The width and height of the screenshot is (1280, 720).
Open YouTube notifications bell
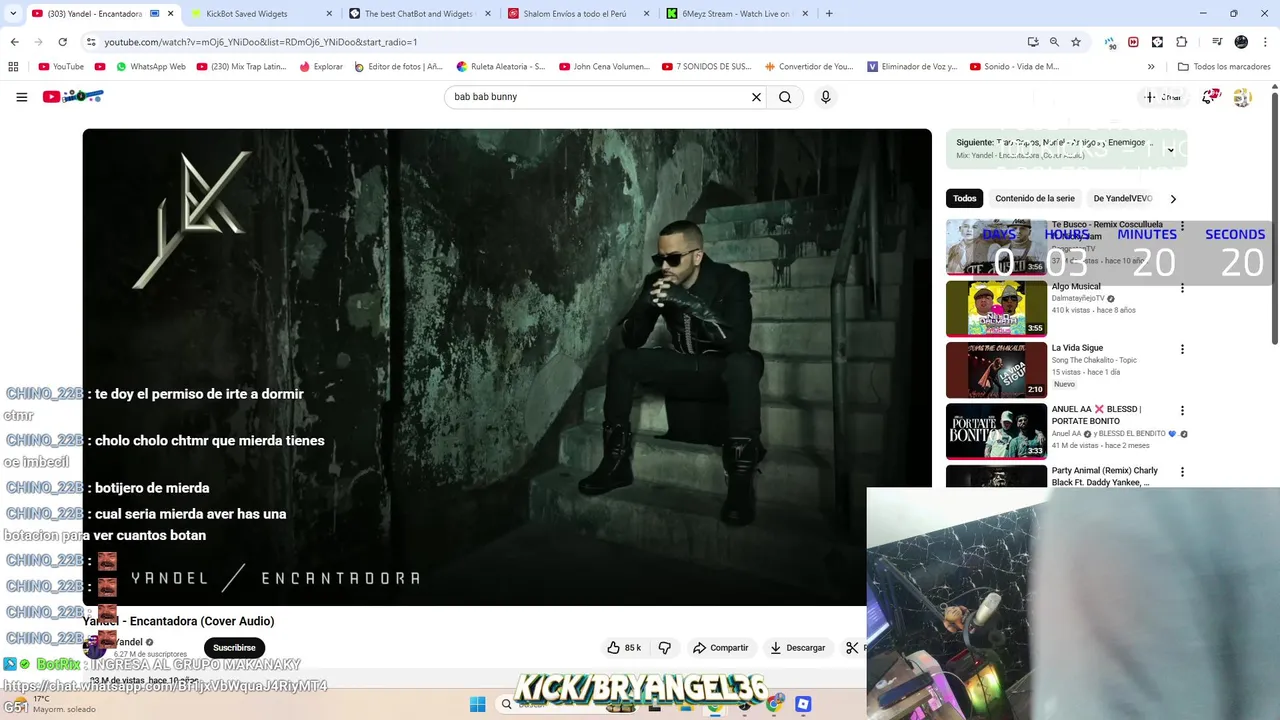click(1210, 97)
